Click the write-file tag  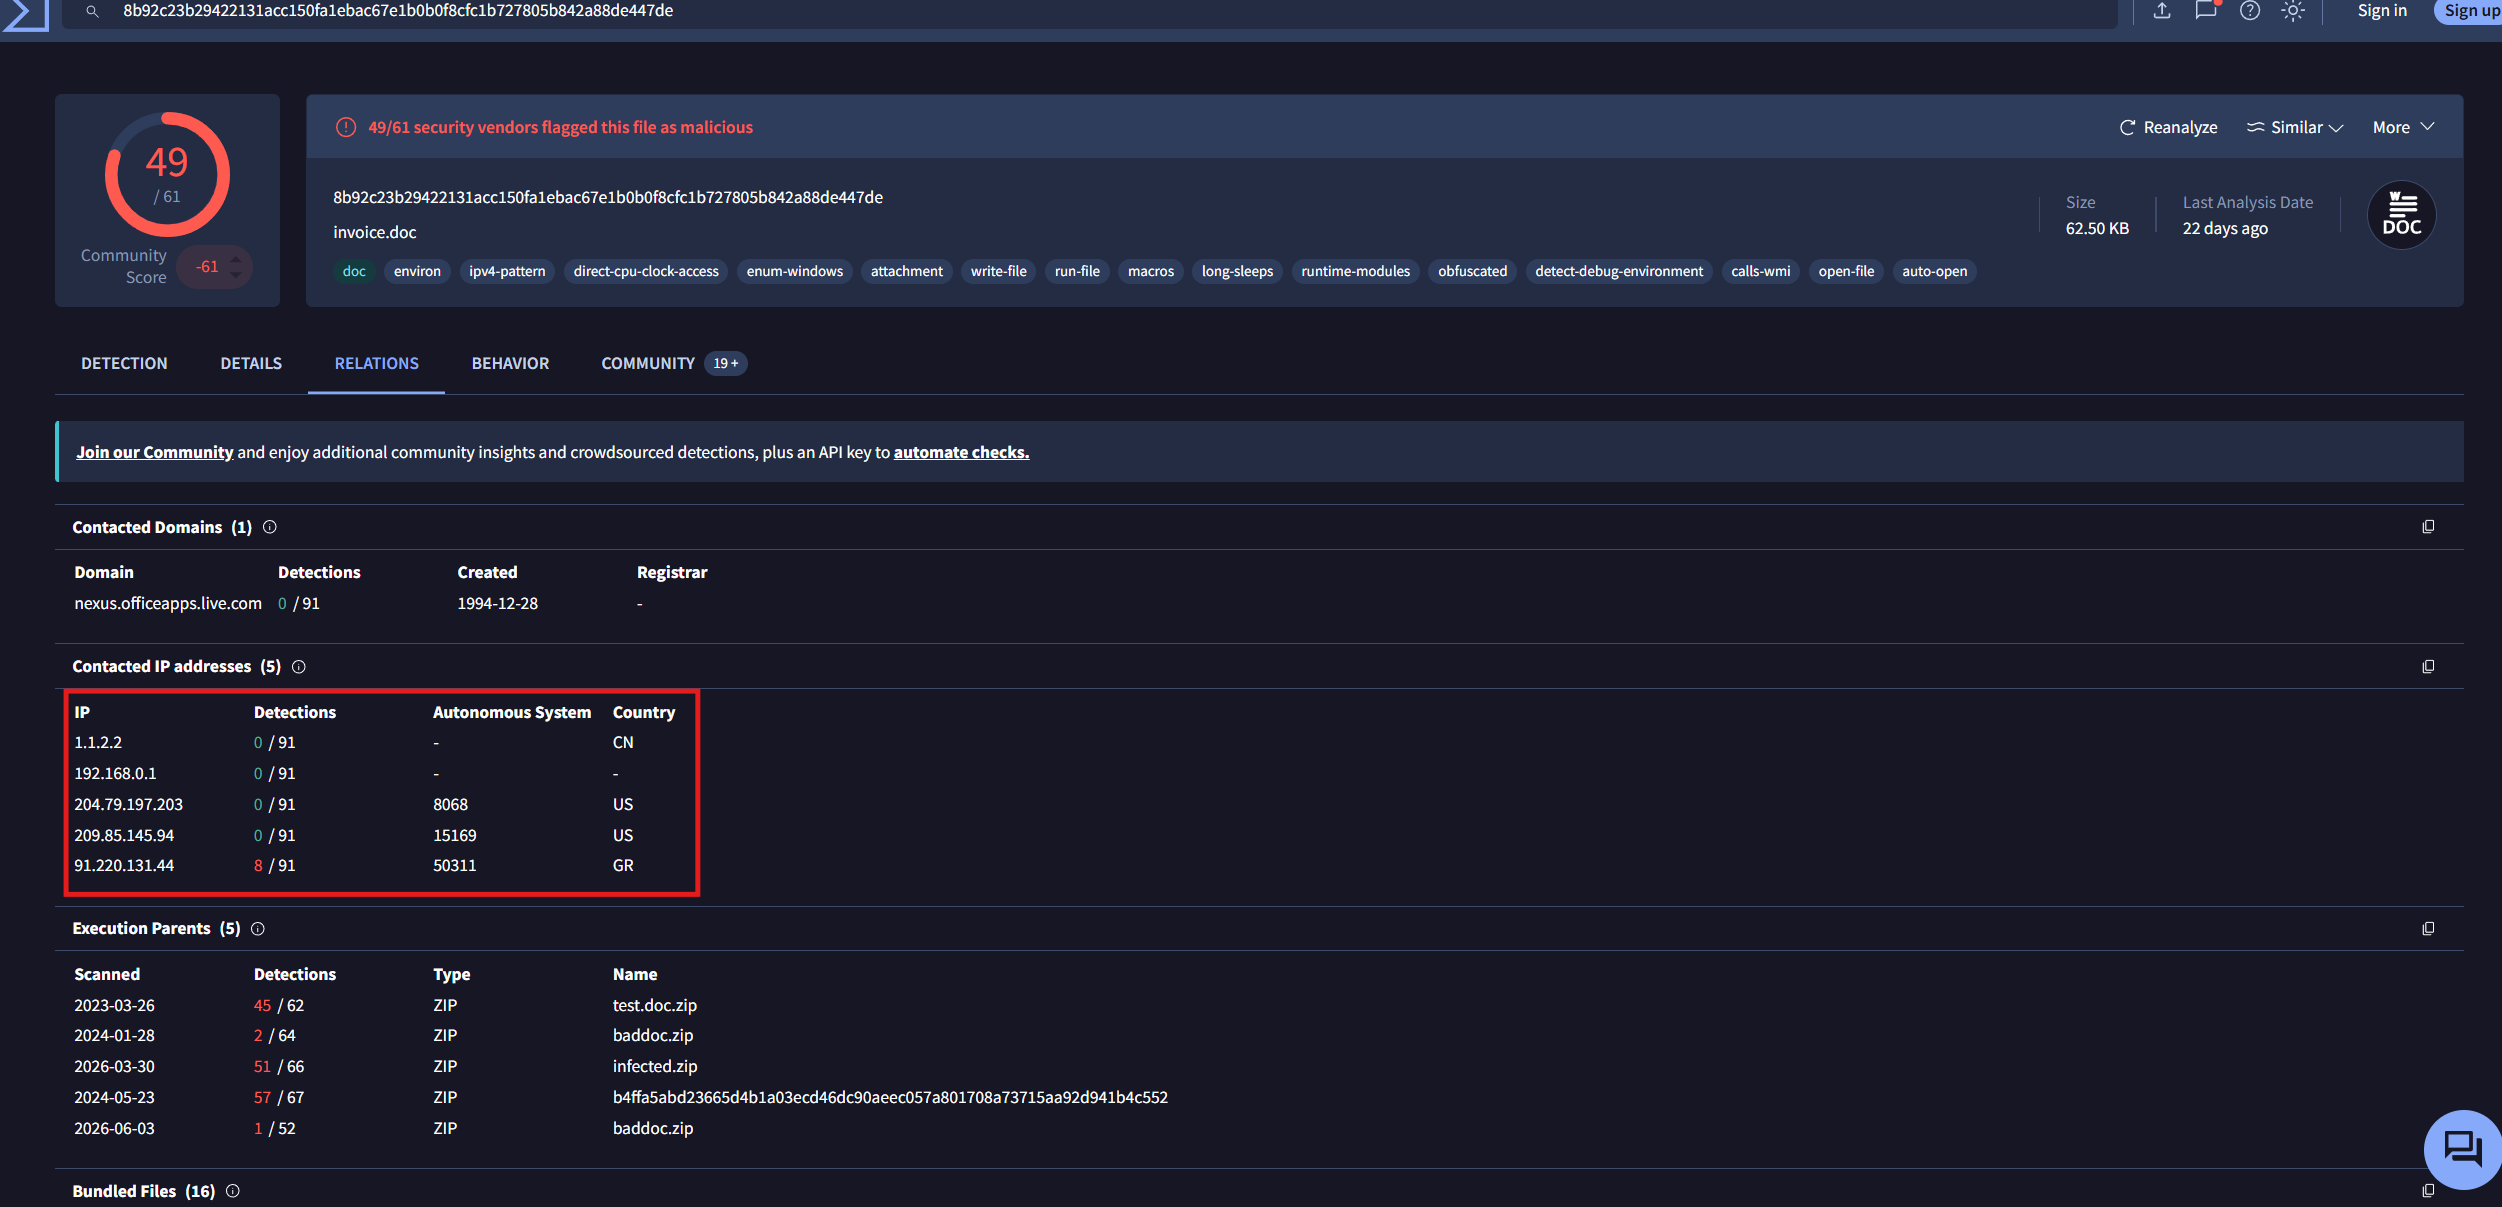[998, 271]
